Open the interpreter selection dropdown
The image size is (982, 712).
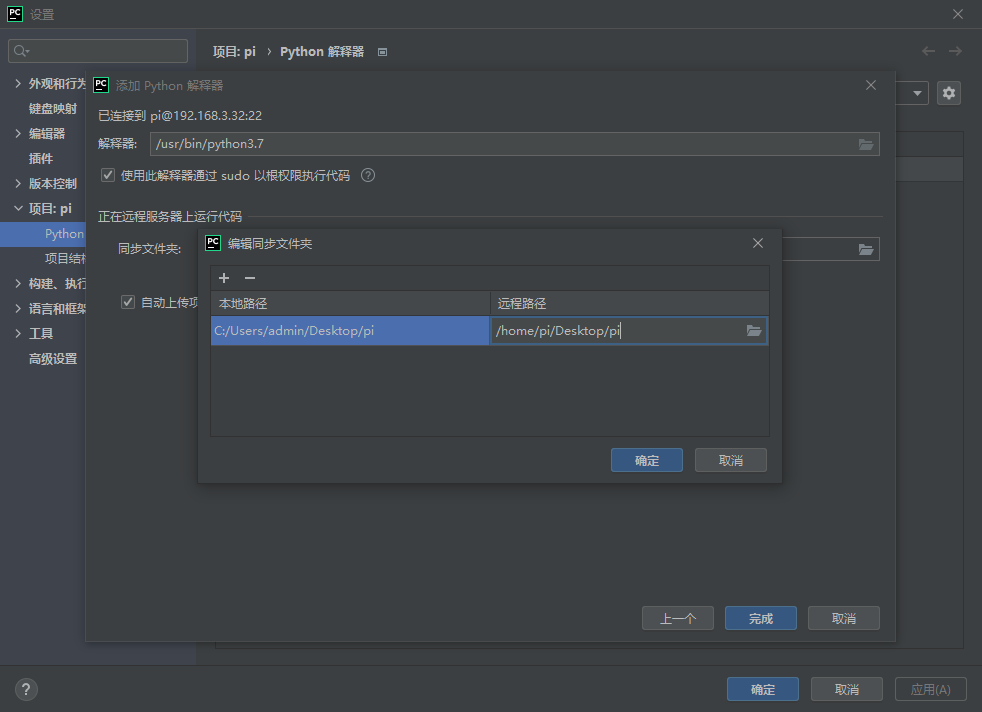[x=917, y=93]
